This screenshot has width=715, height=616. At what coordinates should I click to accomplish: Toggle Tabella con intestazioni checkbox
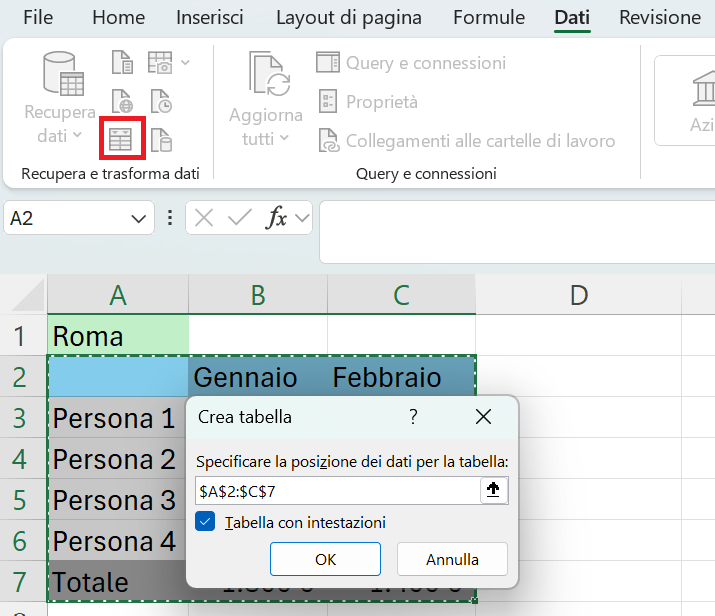pos(205,522)
